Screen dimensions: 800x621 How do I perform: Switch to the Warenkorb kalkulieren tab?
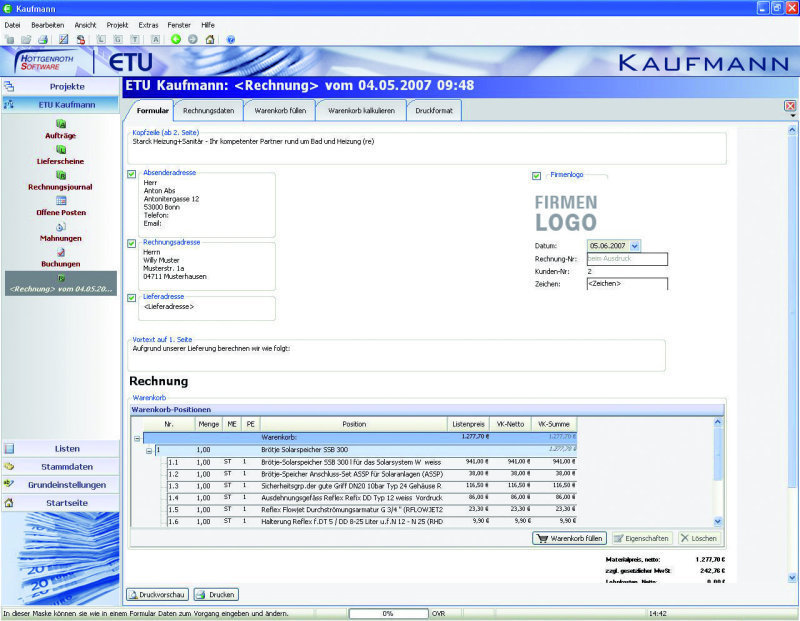pyautogui.click(x=361, y=111)
